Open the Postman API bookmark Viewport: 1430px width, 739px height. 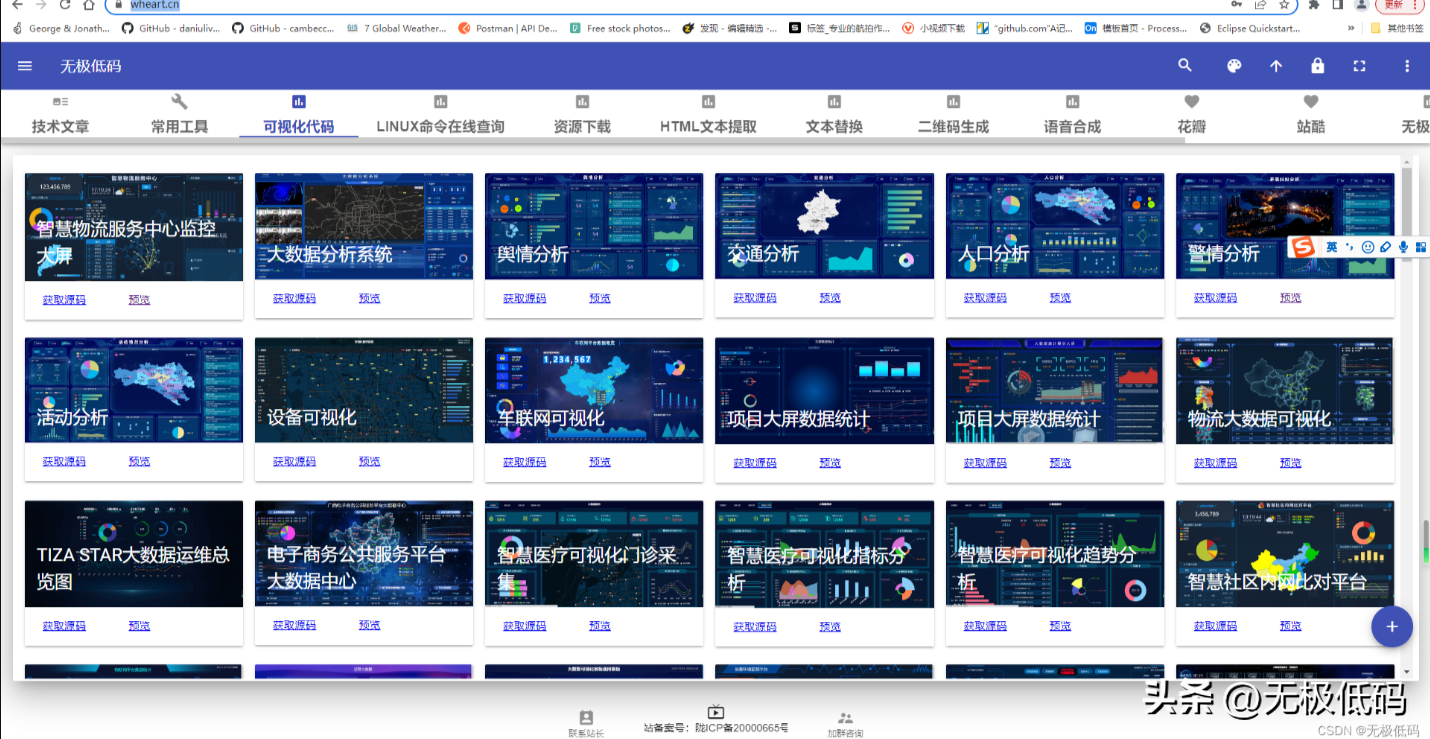(508, 29)
